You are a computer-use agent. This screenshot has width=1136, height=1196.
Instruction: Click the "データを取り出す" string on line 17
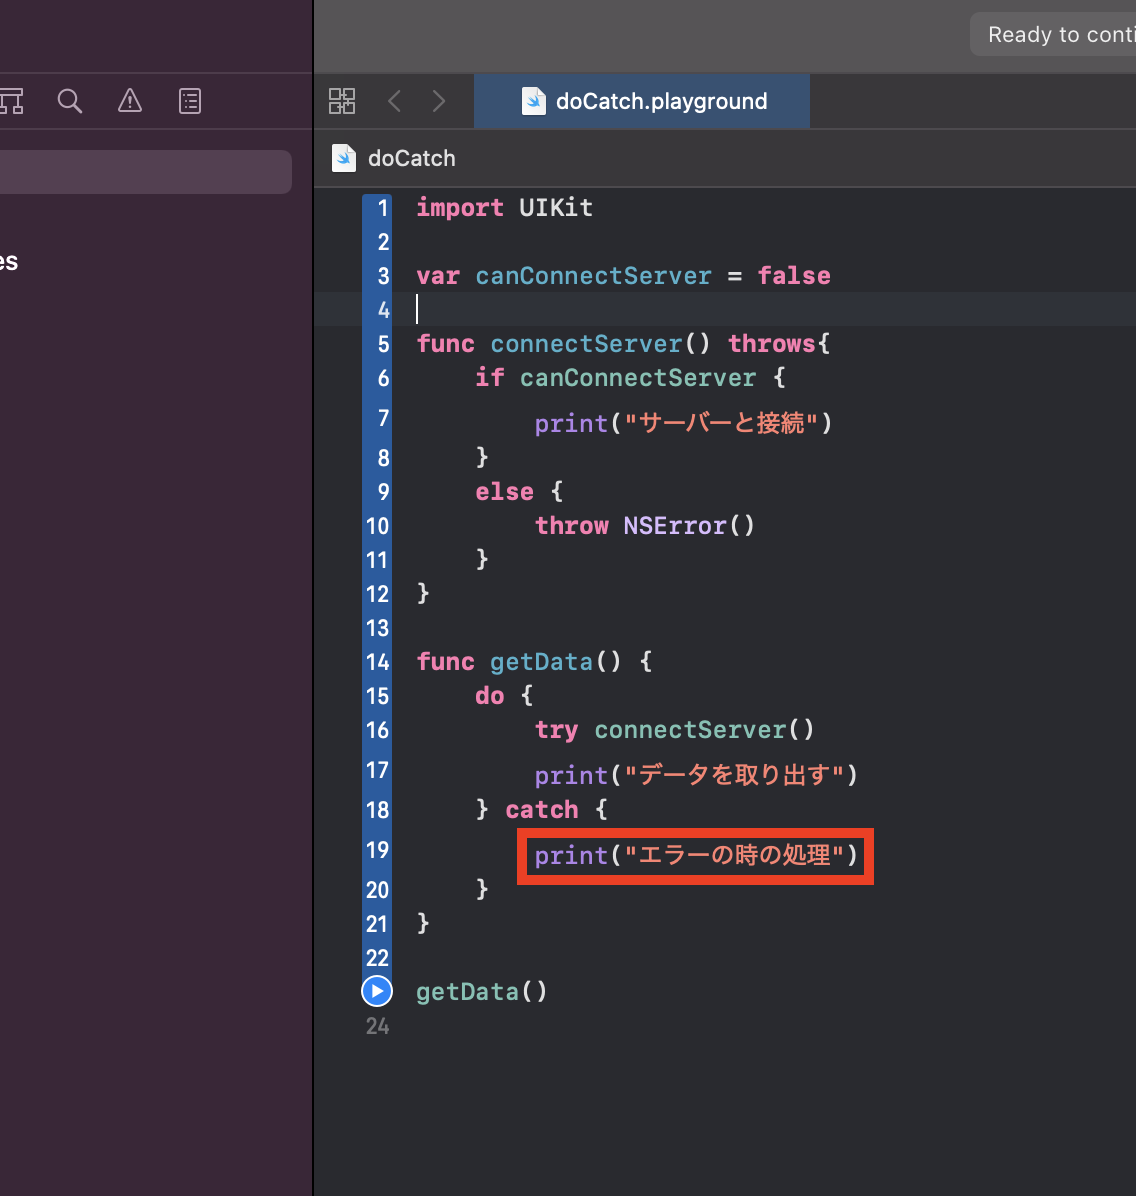[734, 775]
